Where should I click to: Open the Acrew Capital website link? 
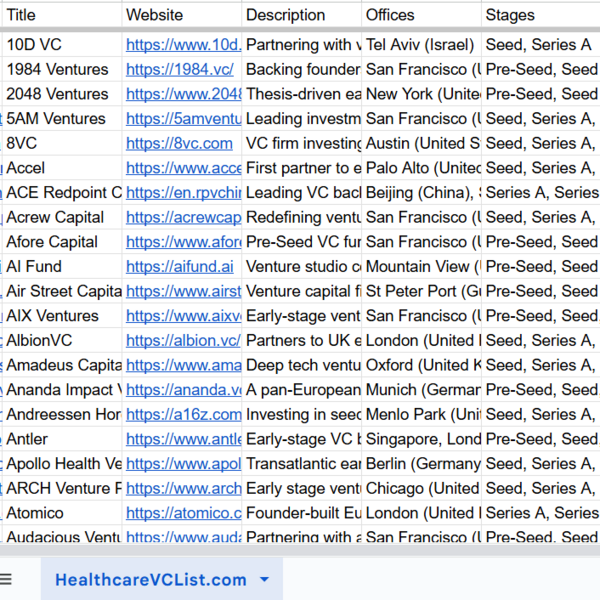click(184, 217)
